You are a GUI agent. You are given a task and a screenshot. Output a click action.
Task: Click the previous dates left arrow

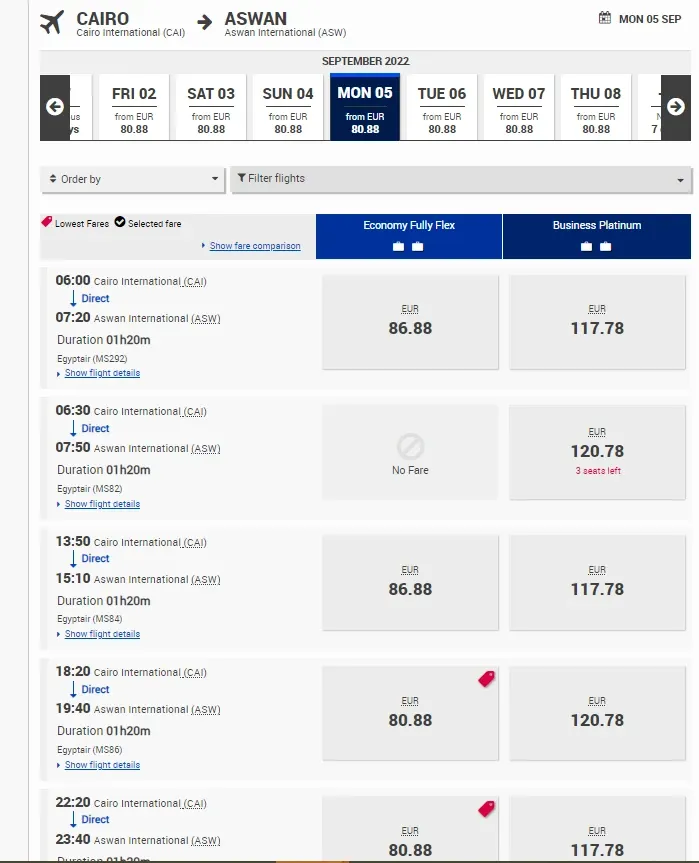55,107
